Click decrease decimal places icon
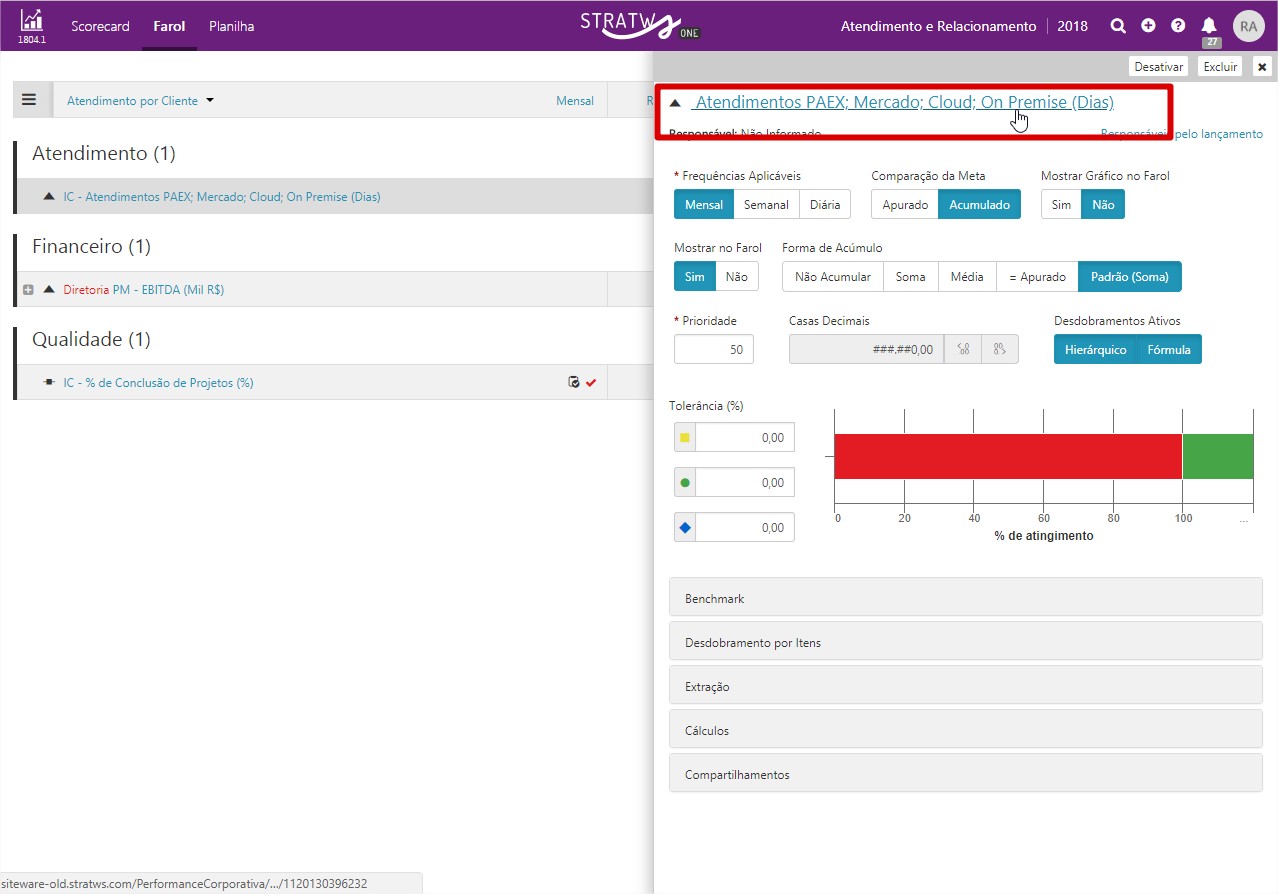The width and height of the screenshot is (1278, 894). click(x=964, y=349)
